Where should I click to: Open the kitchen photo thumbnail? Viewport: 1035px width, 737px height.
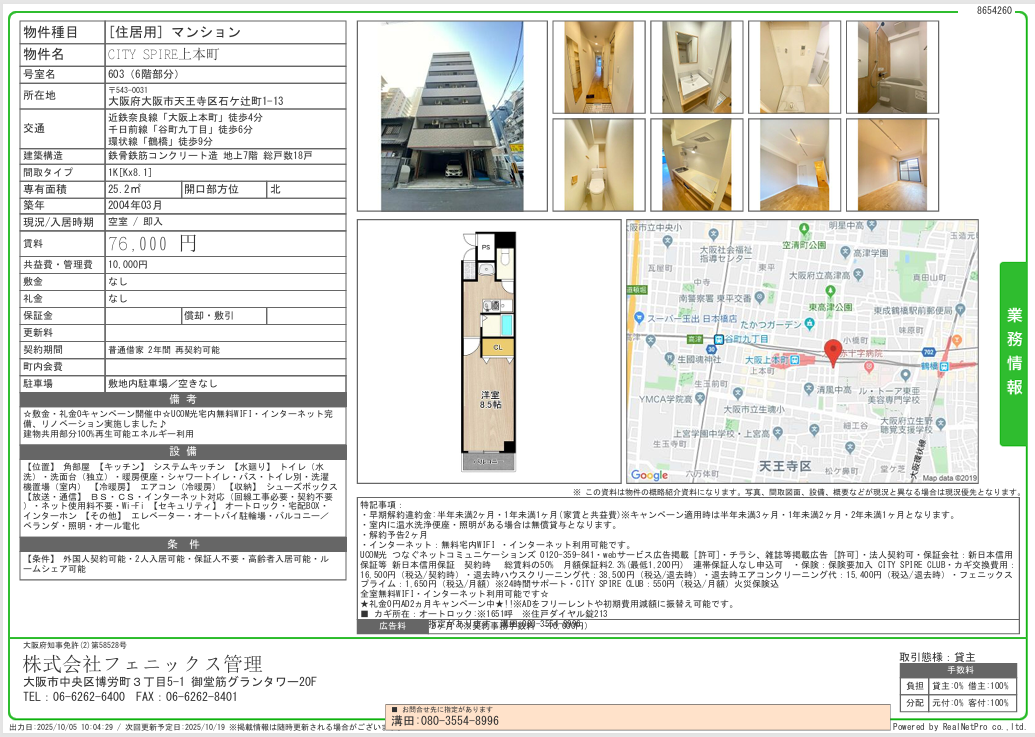coord(696,164)
